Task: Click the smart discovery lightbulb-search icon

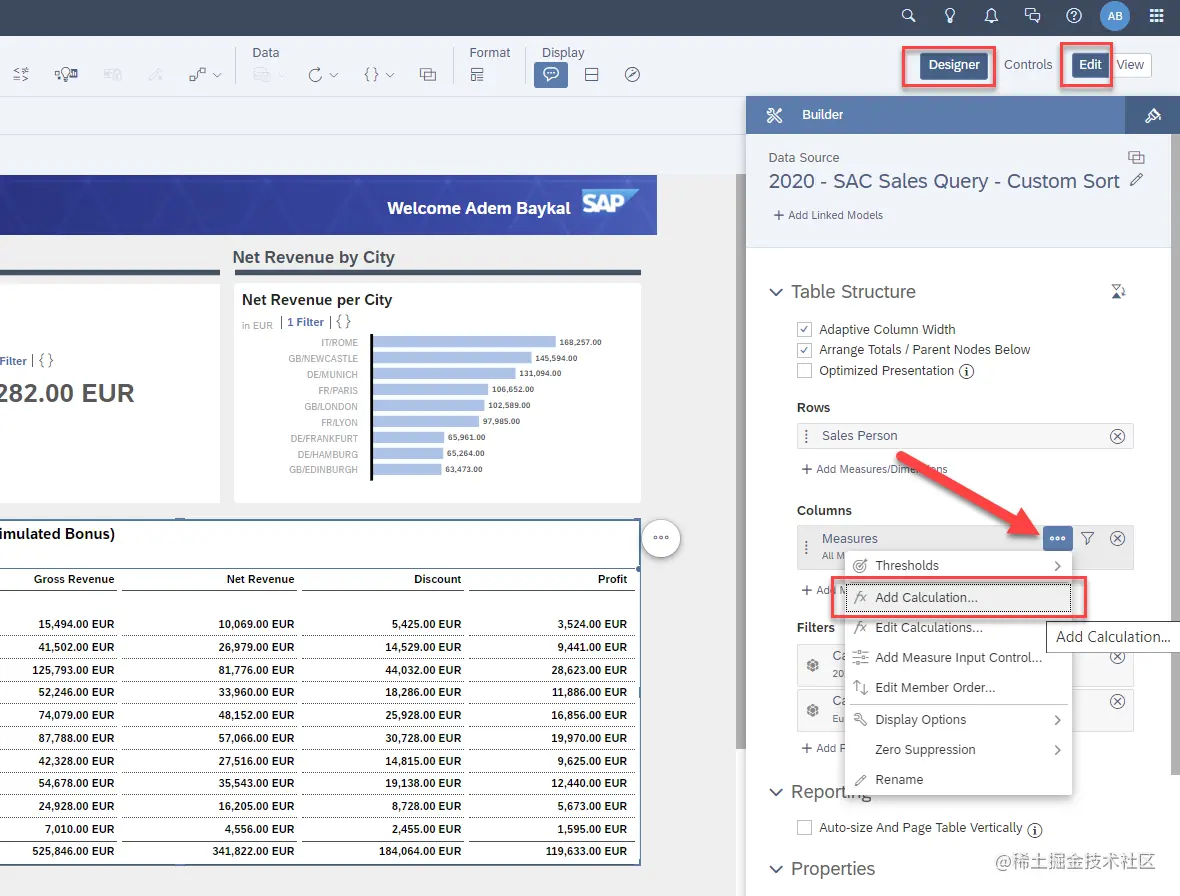Action: 66,74
